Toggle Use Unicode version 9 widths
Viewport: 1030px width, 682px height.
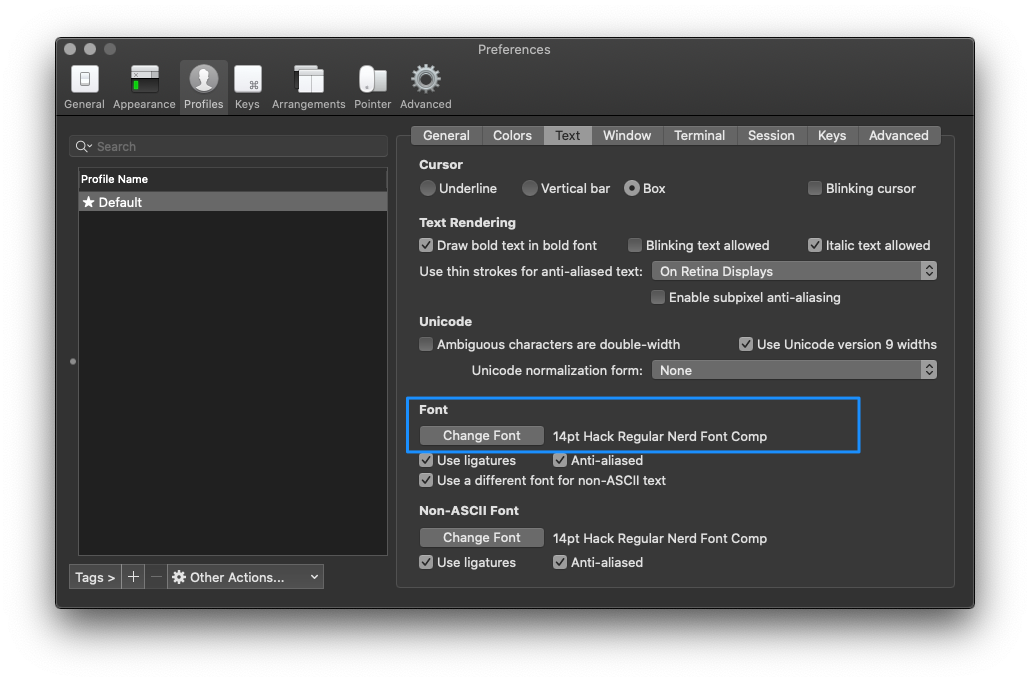(x=746, y=344)
